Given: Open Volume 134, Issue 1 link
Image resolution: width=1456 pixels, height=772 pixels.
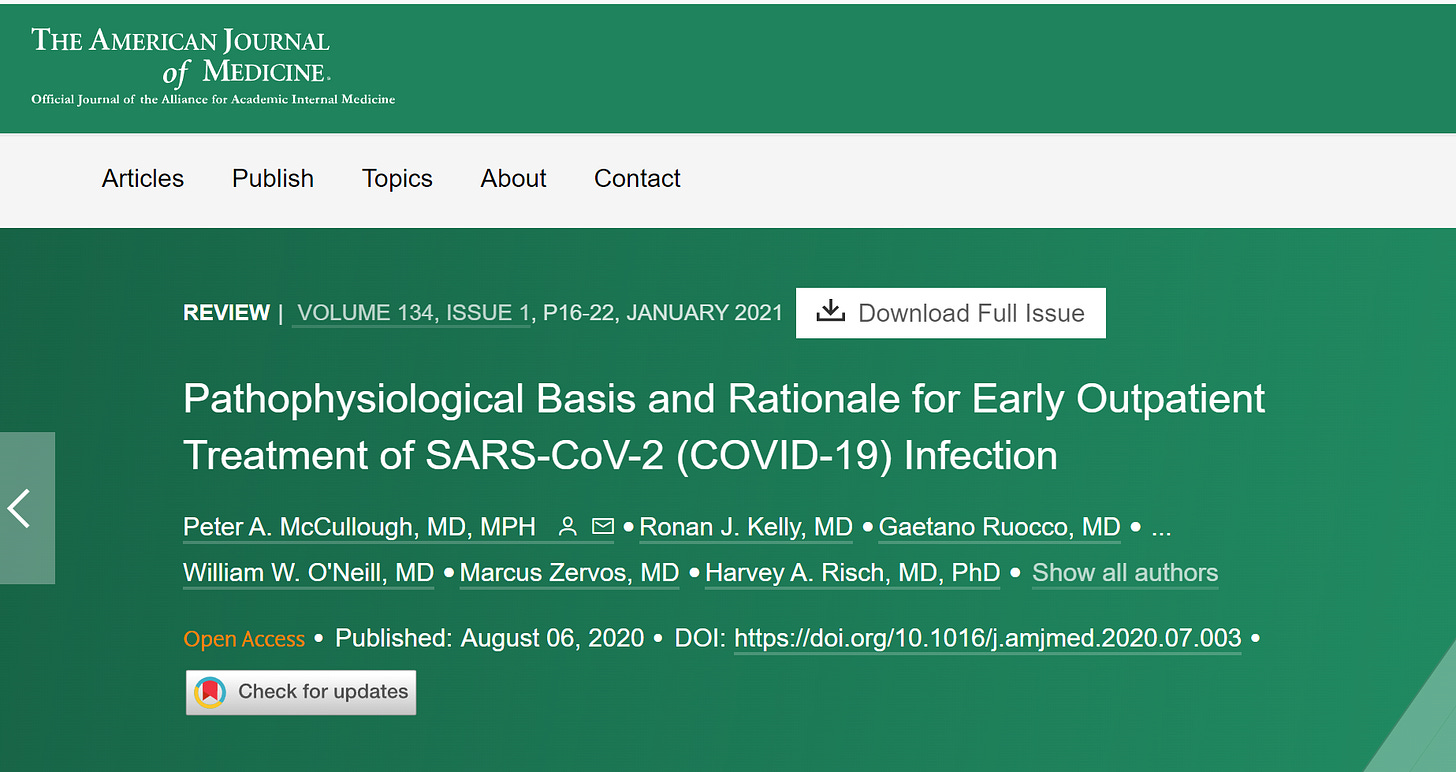Looking at the screenshot, I should tap(413, 313).
